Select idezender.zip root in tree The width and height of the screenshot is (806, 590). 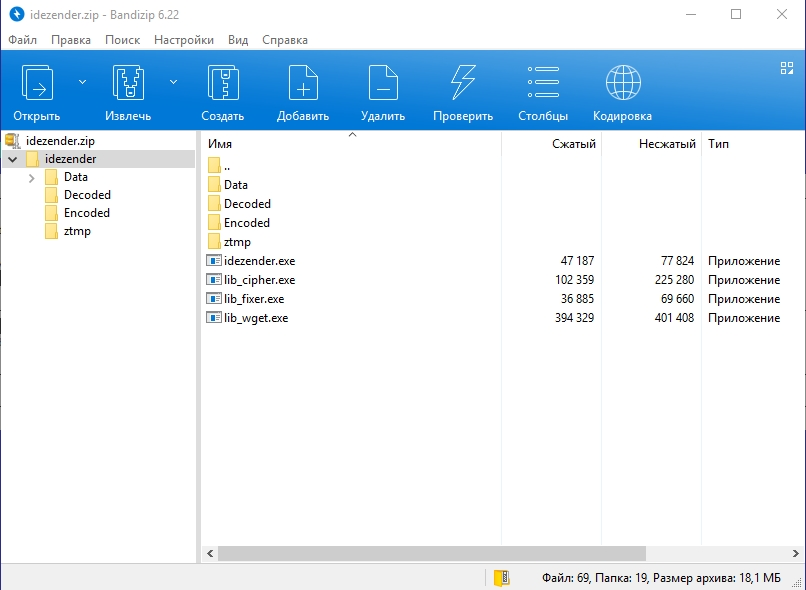point(60,141)
